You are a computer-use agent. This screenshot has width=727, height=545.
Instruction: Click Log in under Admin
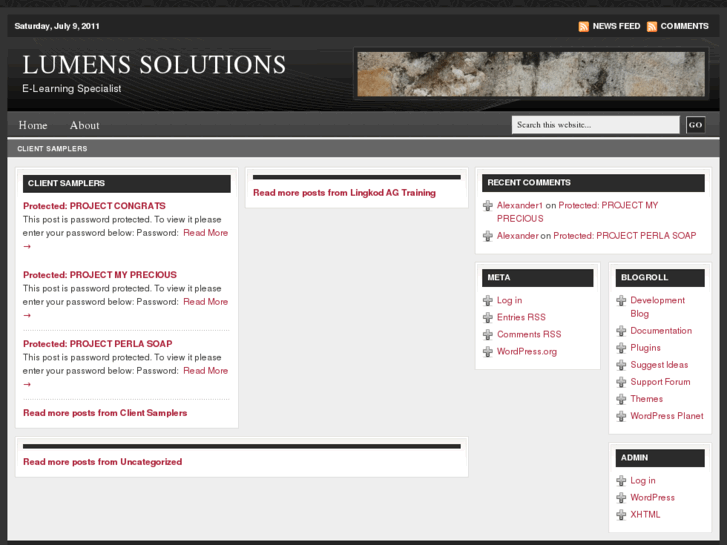pyautogui.click(x=643, y=481)
